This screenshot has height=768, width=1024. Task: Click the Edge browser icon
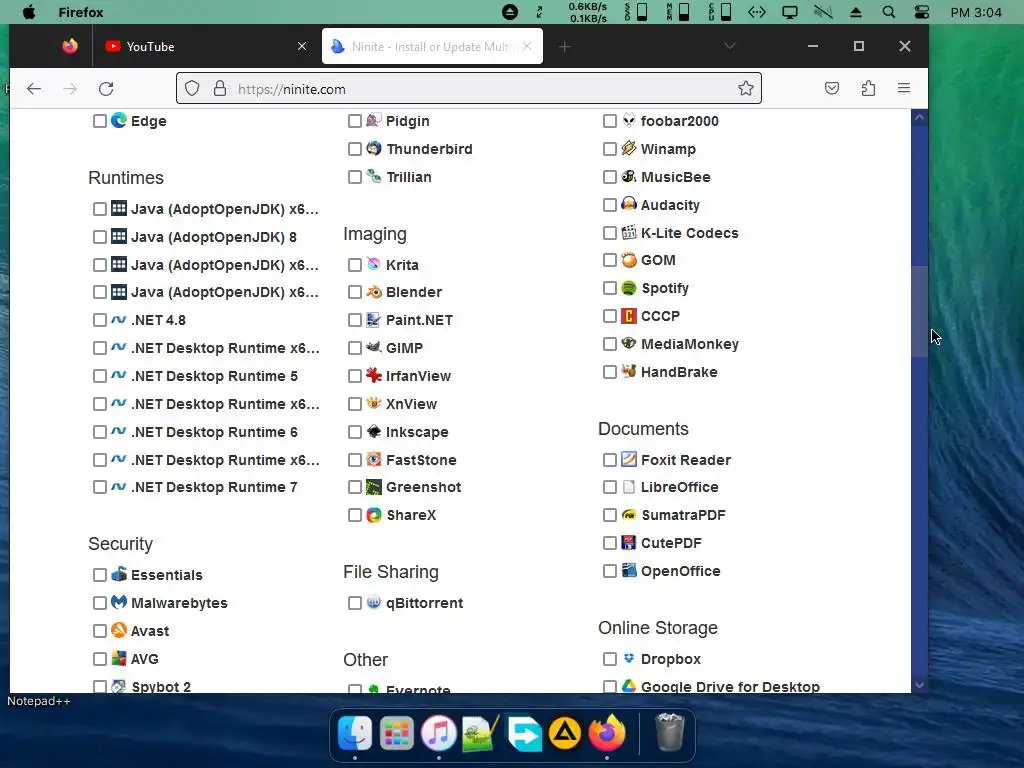tap(119, 120)
